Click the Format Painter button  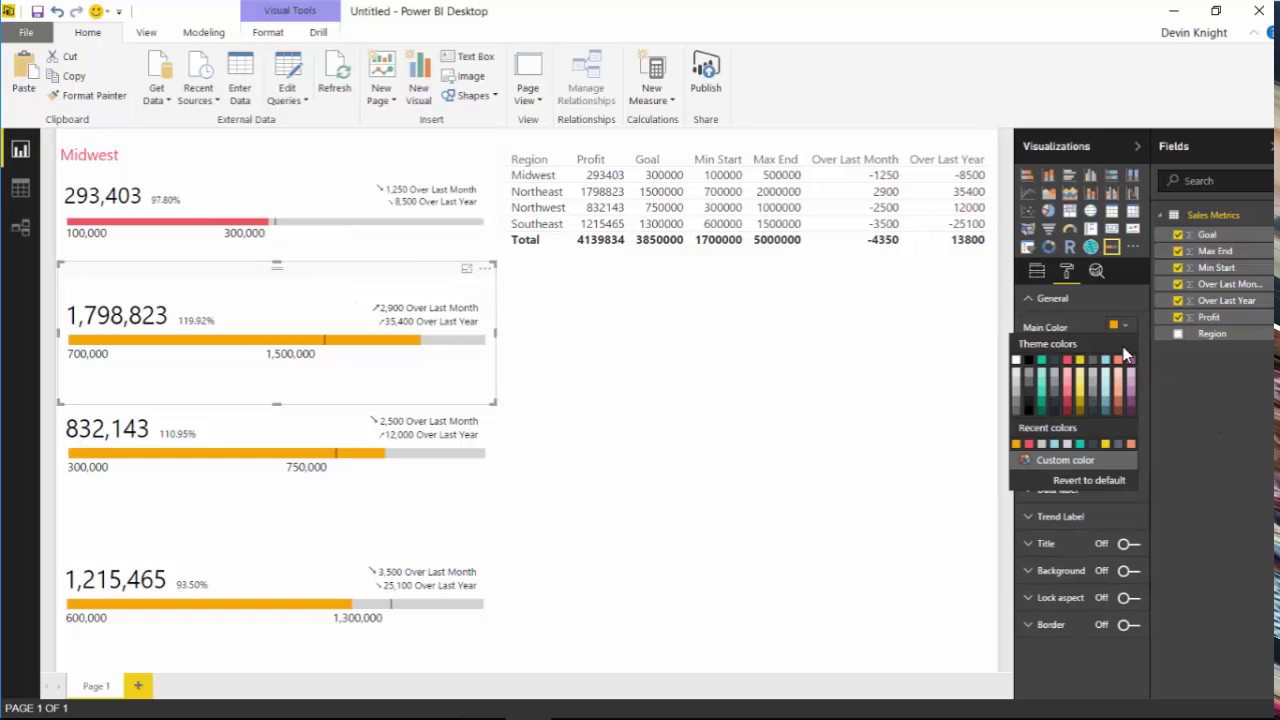click(x=87, y=96)
